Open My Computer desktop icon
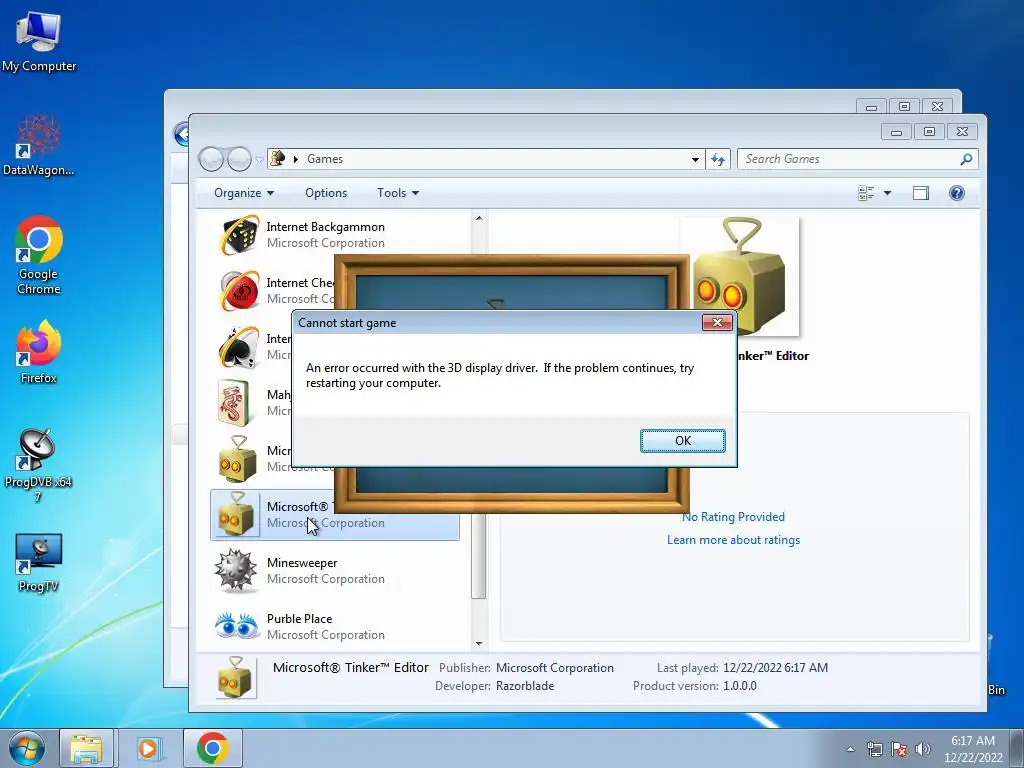 39,40
